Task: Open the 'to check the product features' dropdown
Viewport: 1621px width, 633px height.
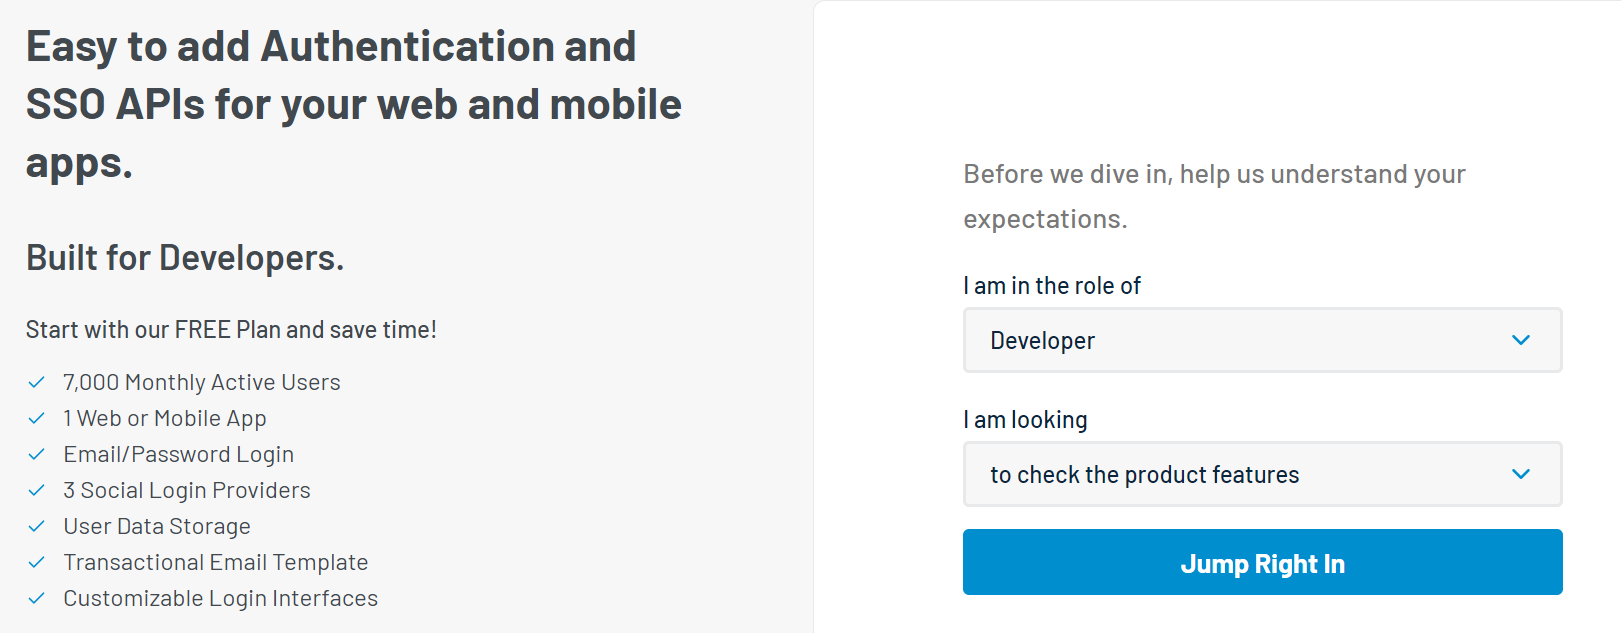Action: [x=1262, y=474]
